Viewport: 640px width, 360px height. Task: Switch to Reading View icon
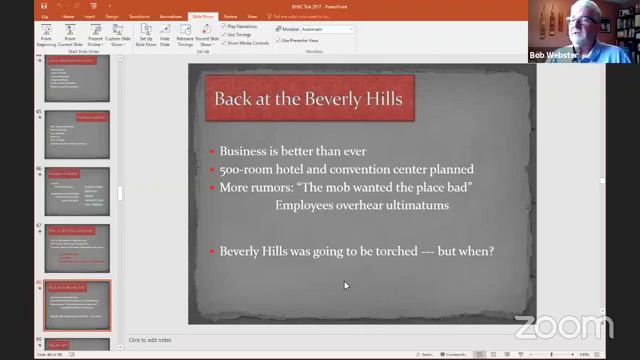(507, 355)
